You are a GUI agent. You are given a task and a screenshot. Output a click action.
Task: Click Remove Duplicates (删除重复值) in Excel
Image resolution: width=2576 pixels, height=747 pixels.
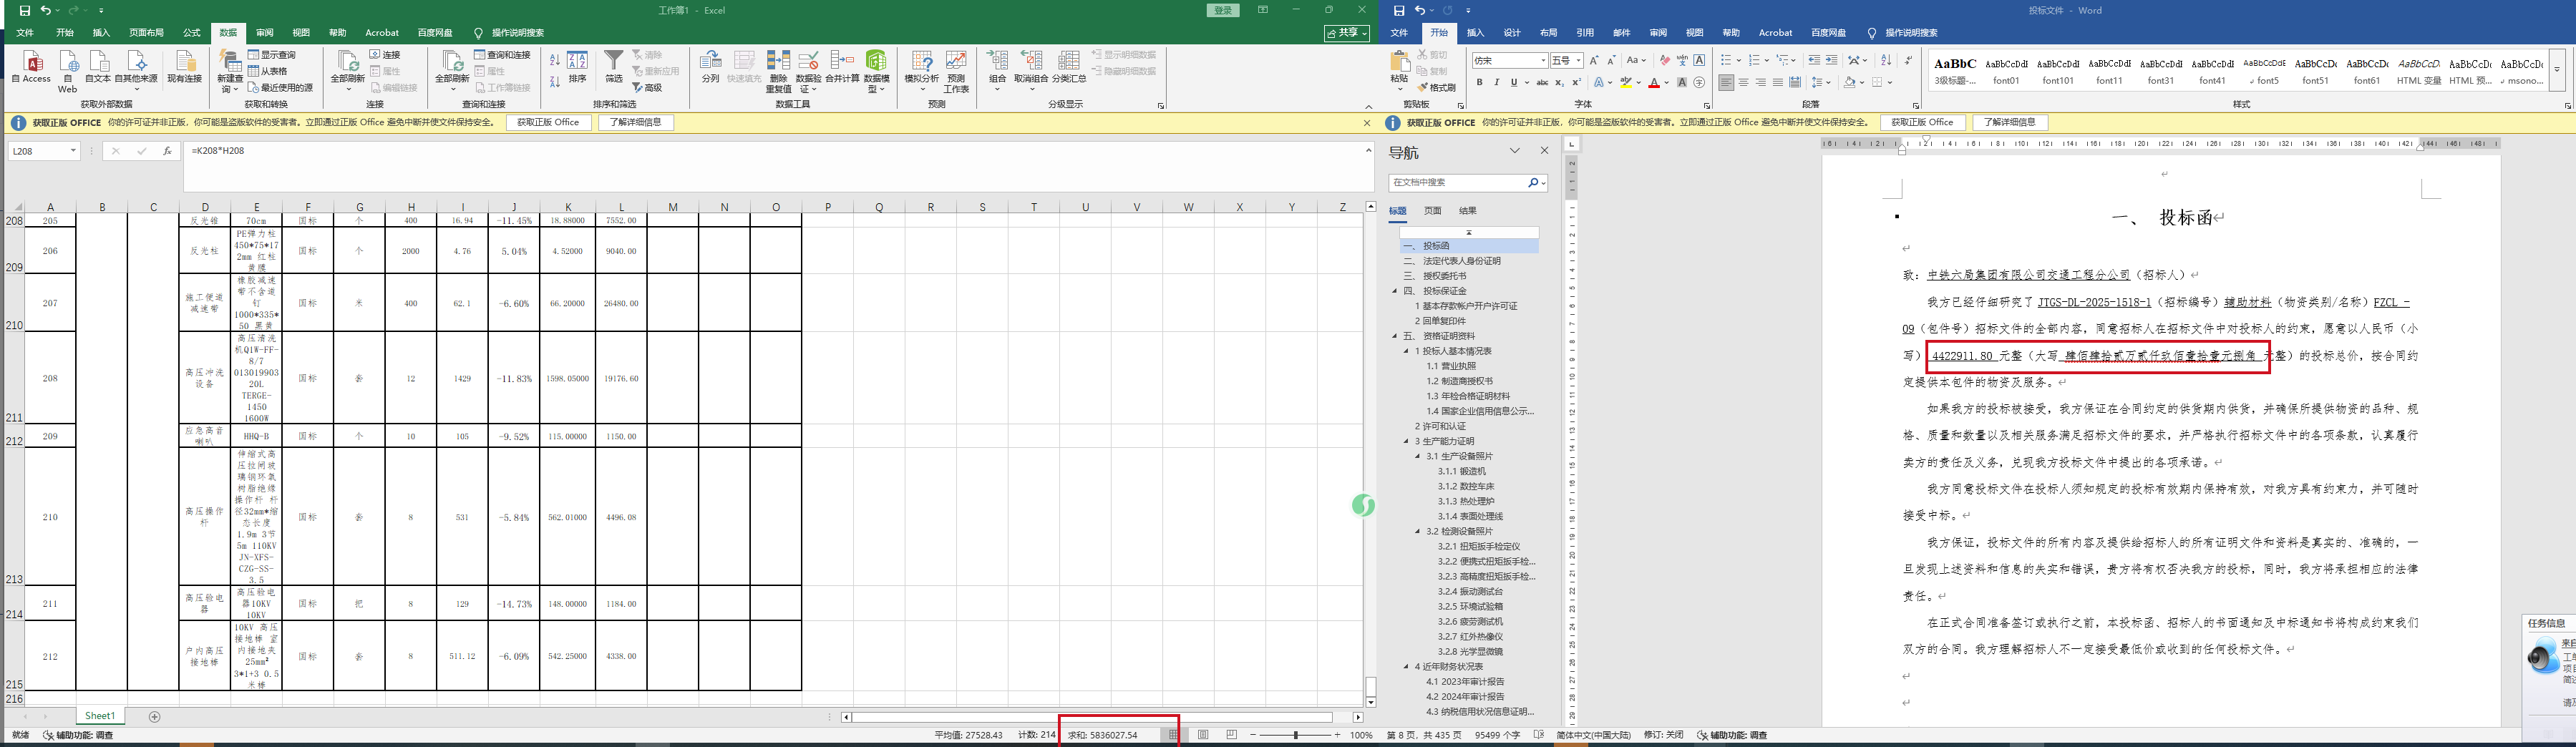pos(778,70)
